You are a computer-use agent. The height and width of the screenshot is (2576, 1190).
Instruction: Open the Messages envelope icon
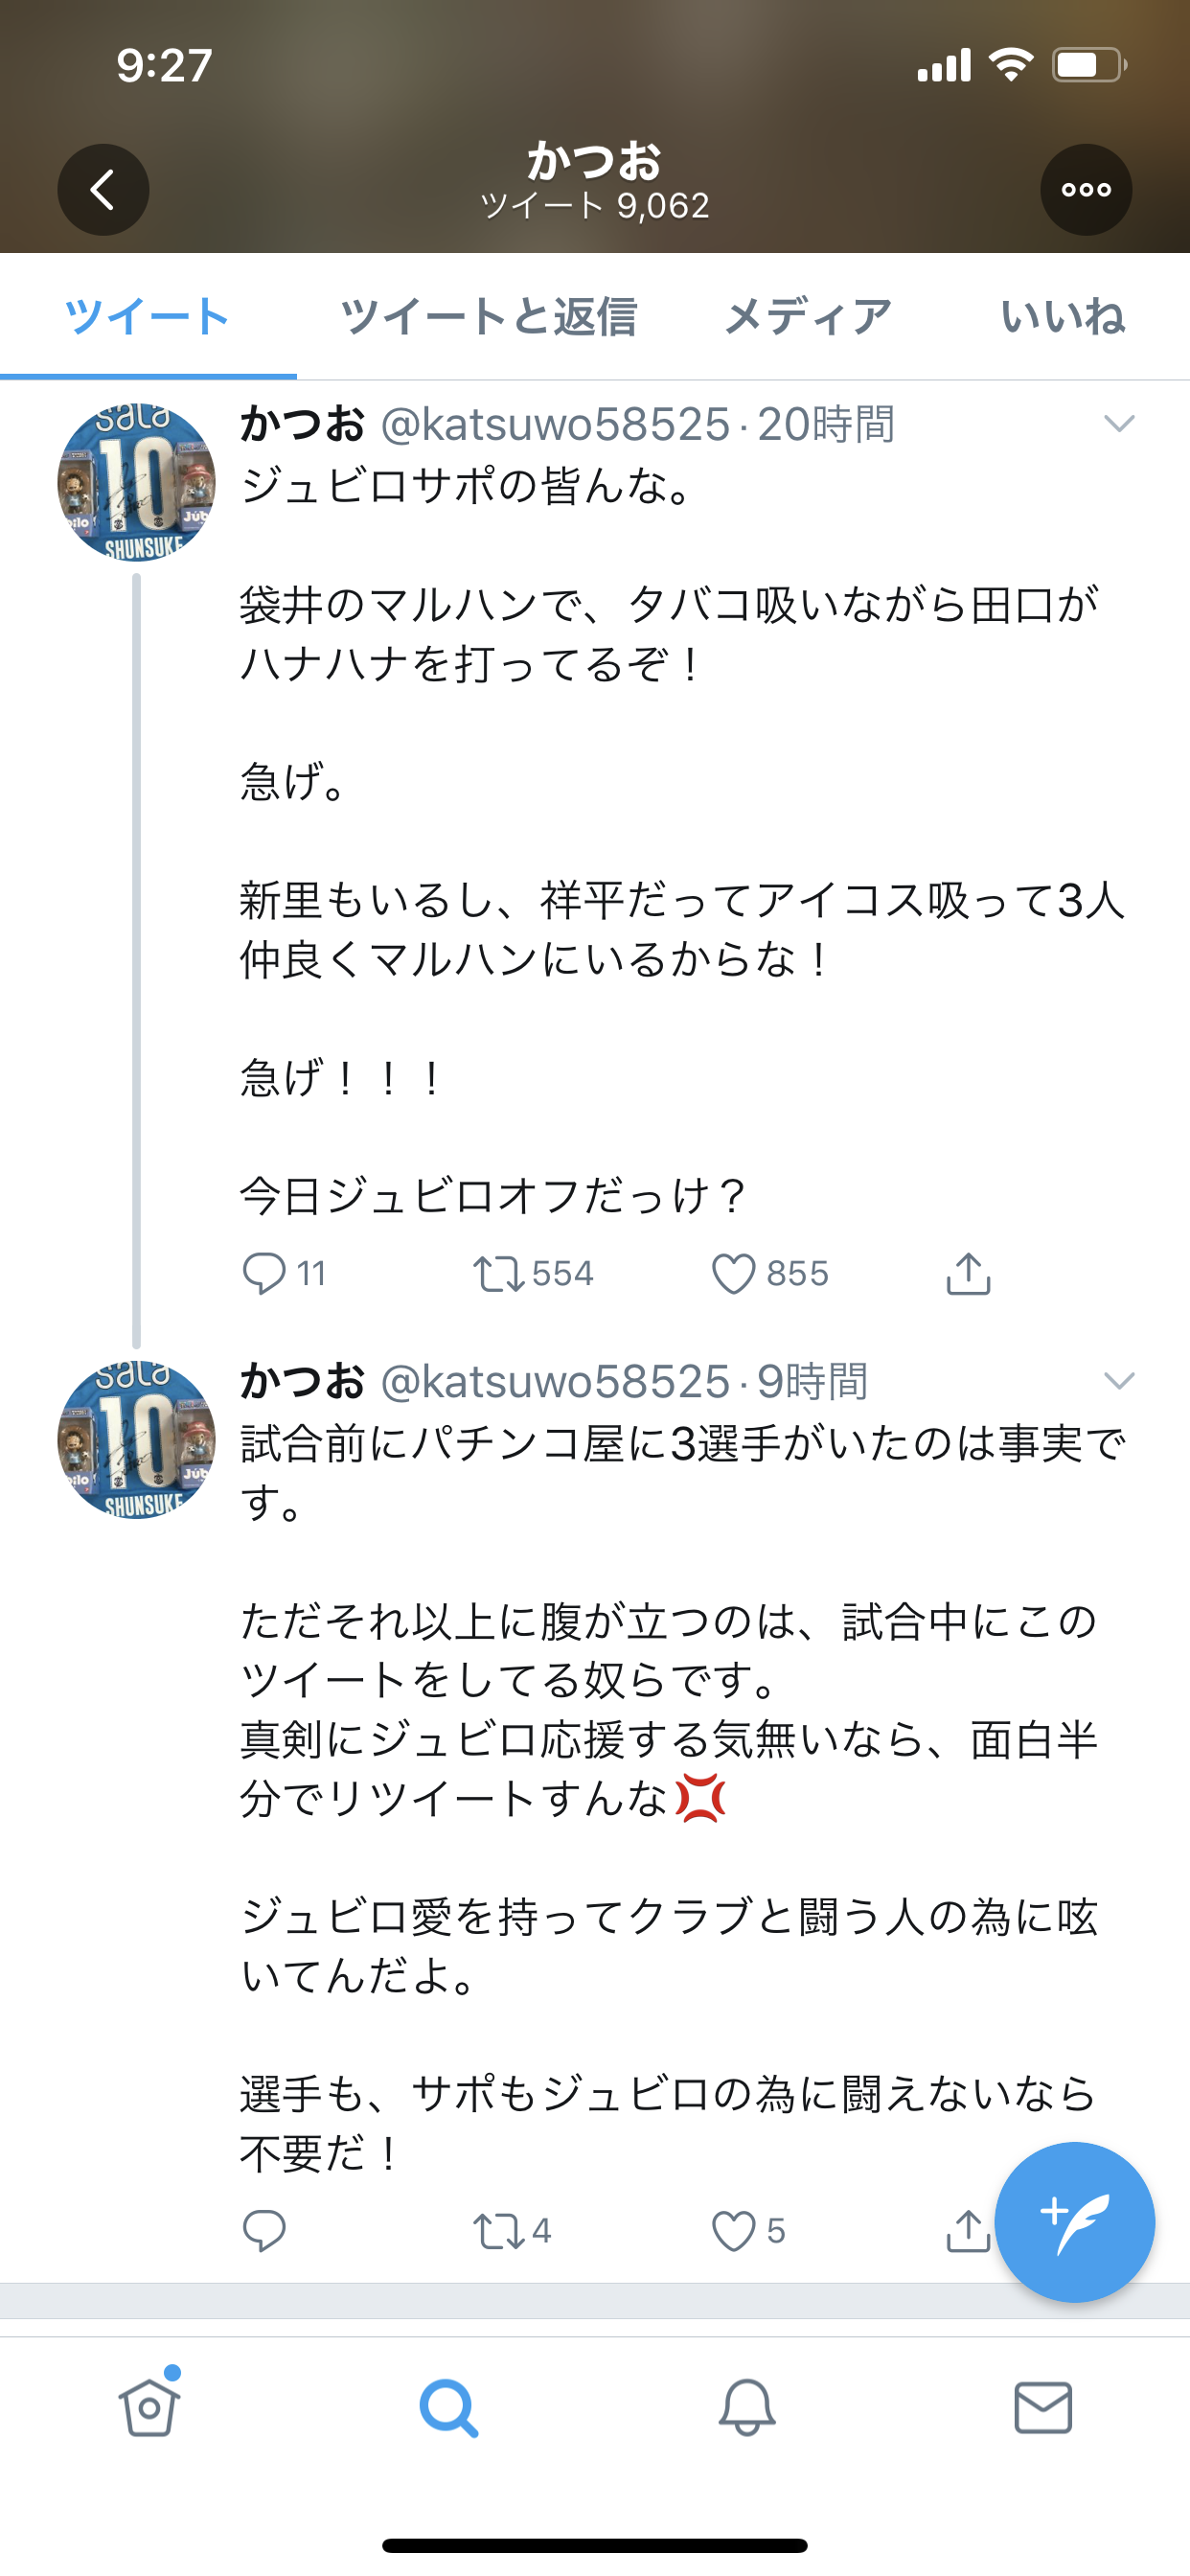point(1043,2406)
